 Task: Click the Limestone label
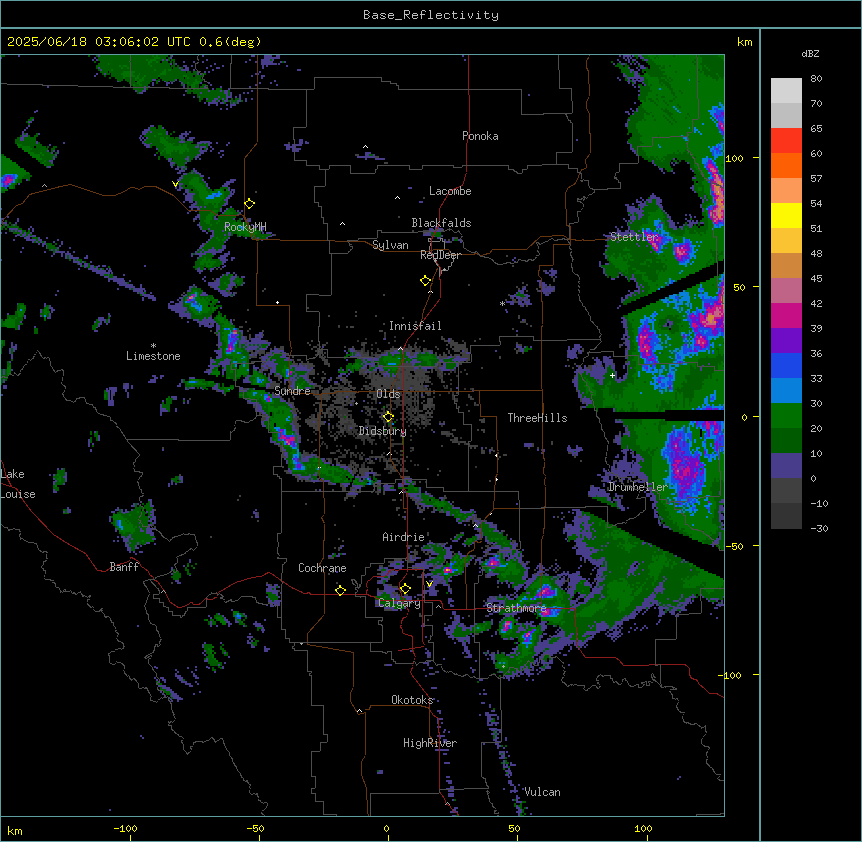point(153,356)
